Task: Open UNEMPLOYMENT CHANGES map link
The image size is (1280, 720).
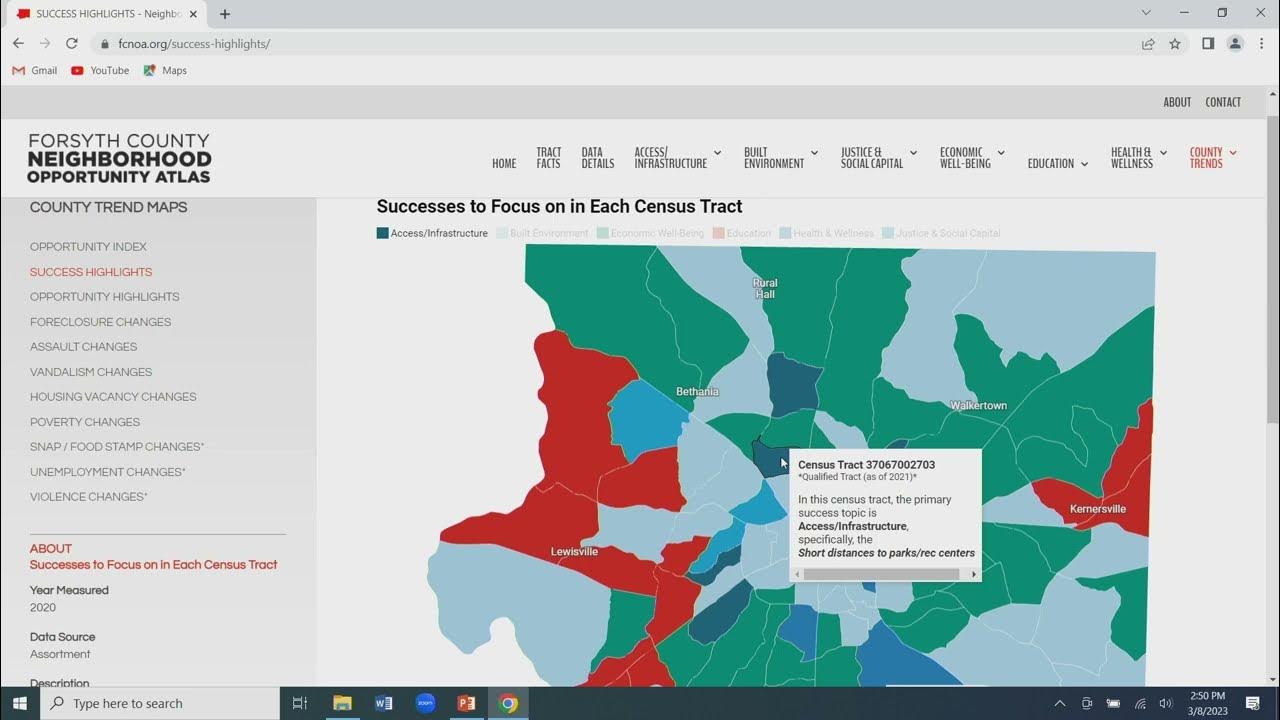Action: pos(107,472)
